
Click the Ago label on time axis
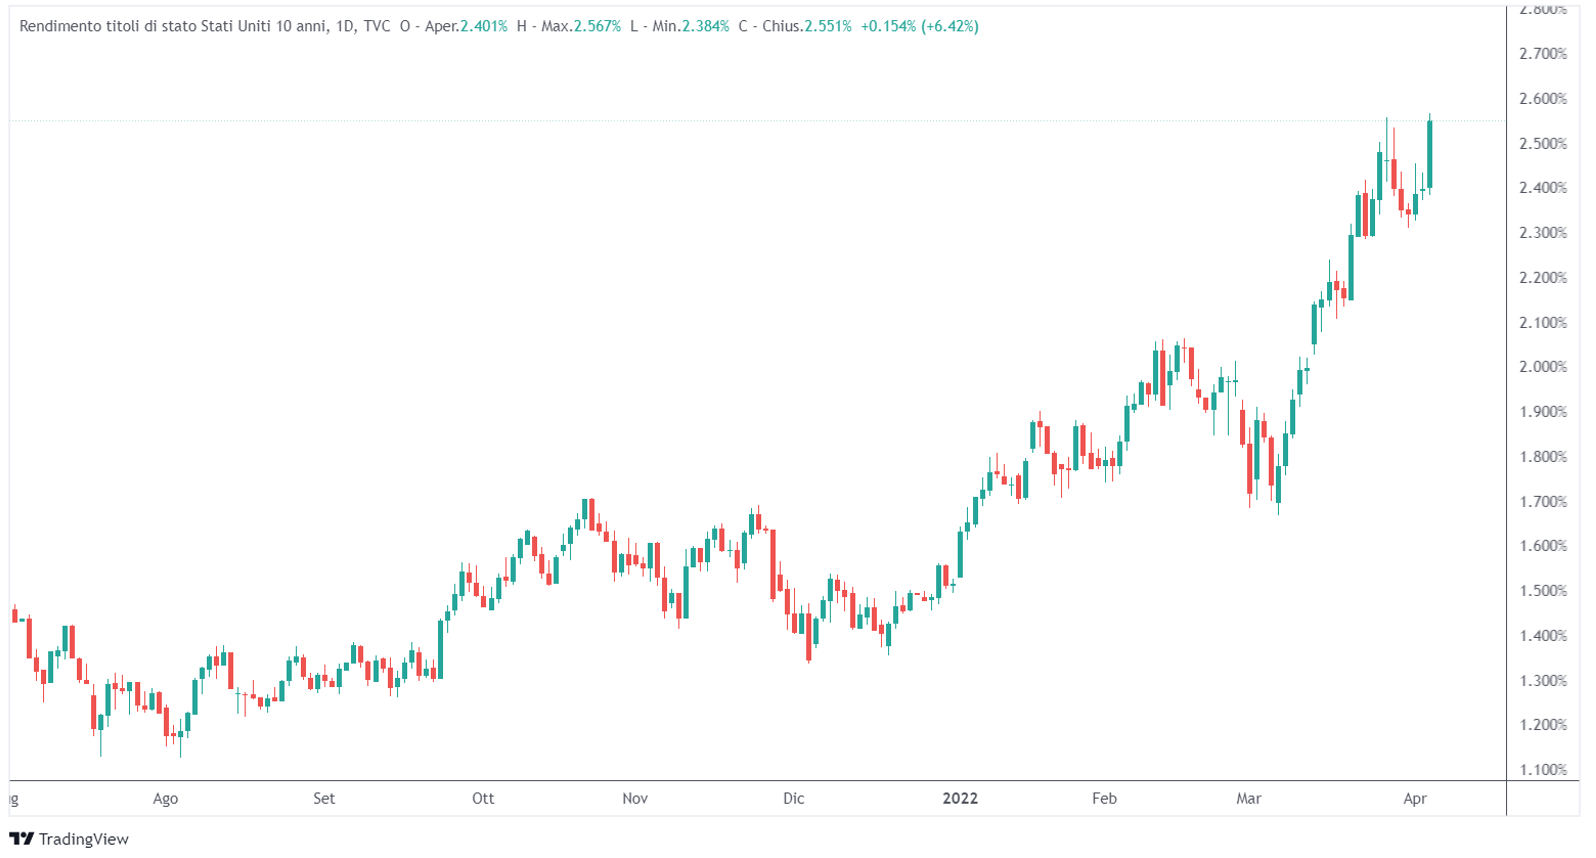coord(165,798)
